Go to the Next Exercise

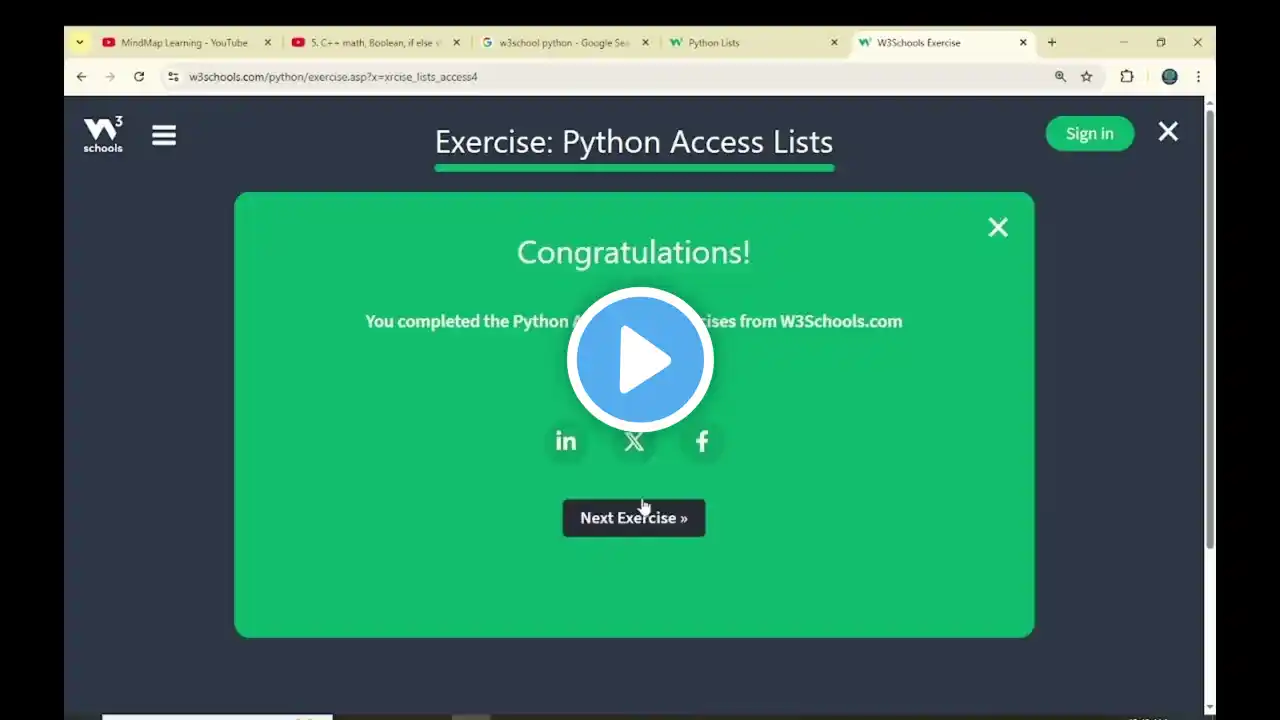634,518
